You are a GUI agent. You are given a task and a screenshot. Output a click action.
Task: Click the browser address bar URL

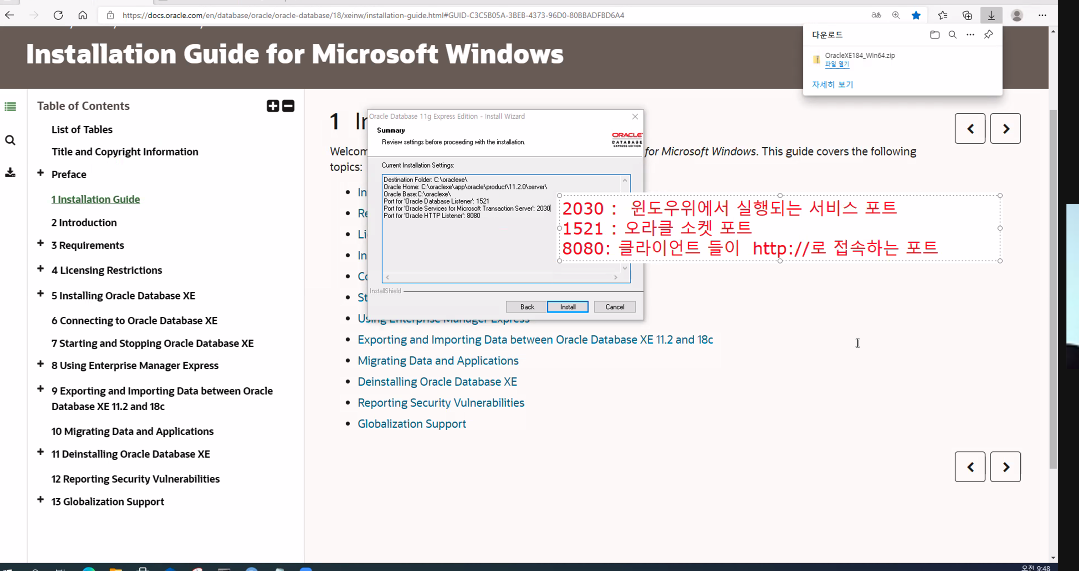click(x=373, y=14)
